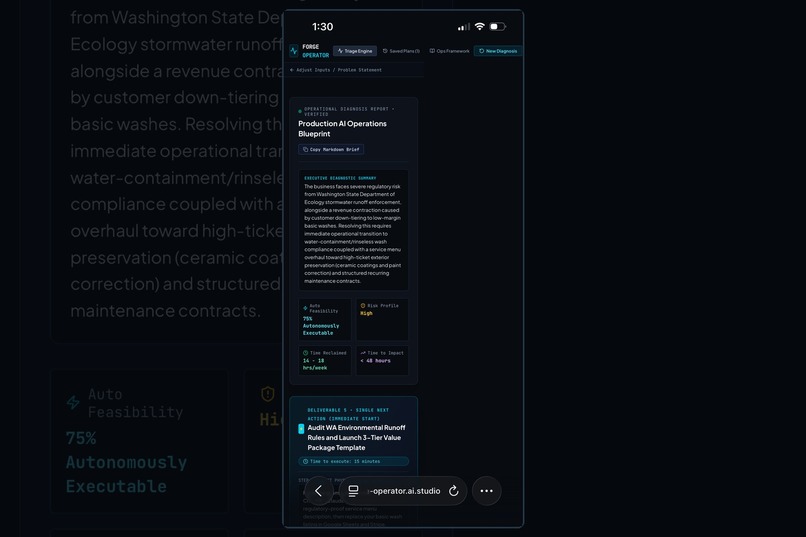The height and width of the screenshot is (537, 806).
Task: Click the Copy Markdown Brief button
Action: 331,150
